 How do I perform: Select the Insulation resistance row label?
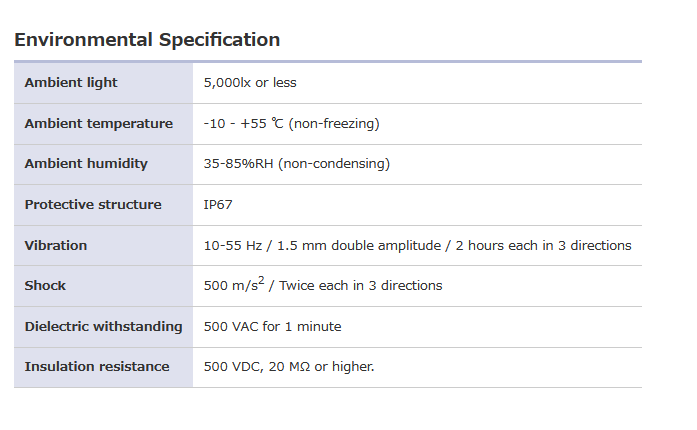pos(97,367)
